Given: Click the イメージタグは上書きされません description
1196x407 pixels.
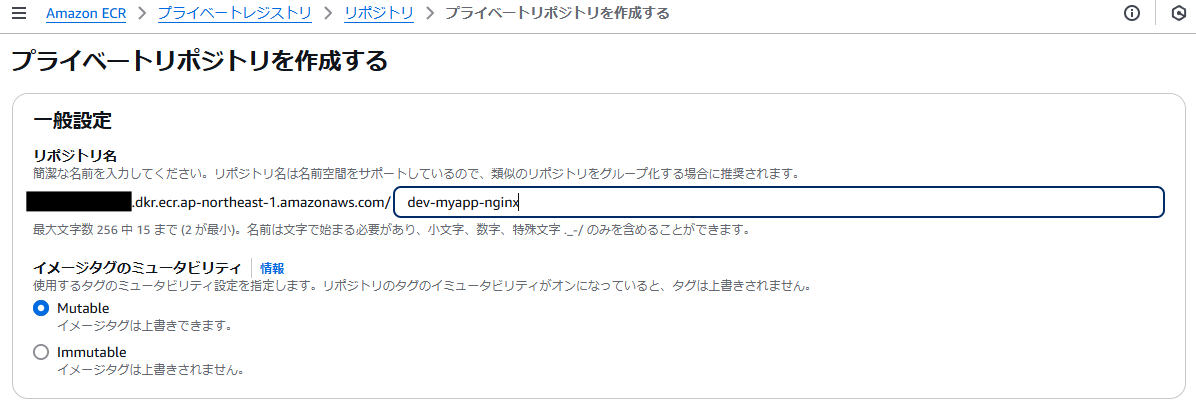Looking at the screenshot, I should pos(151,370).
